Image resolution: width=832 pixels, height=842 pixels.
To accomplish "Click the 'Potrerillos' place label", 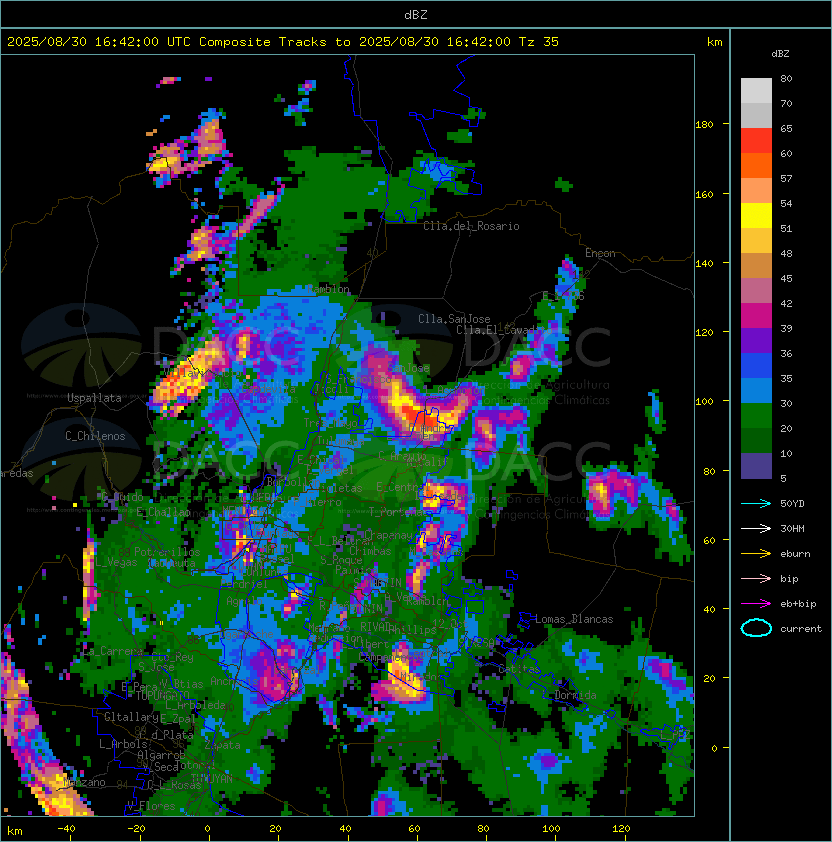I will (x=167, y=551).
